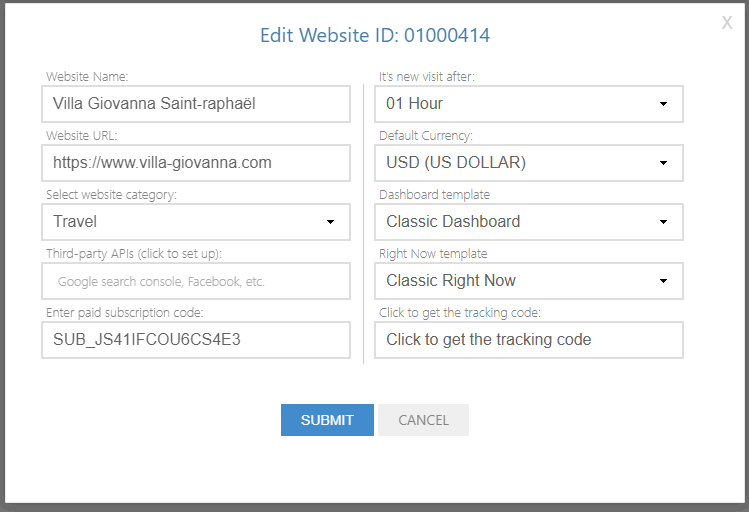
Task: Focus the Website Name field
Action: point(196,104)
